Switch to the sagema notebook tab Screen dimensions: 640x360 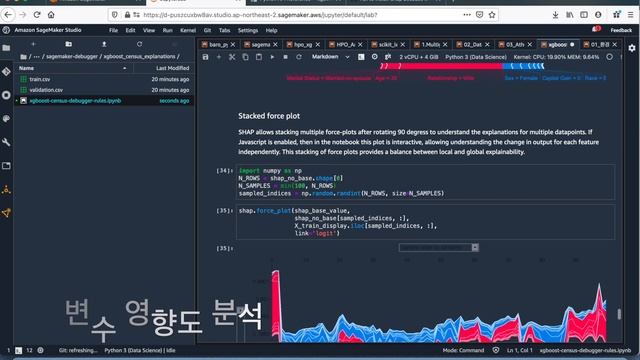(x=260, y=44)
